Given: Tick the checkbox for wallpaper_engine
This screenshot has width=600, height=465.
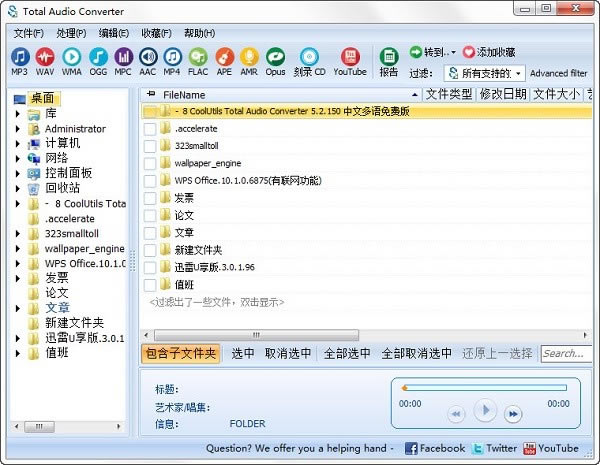Looking at the screenshot, I should [151, 163].
